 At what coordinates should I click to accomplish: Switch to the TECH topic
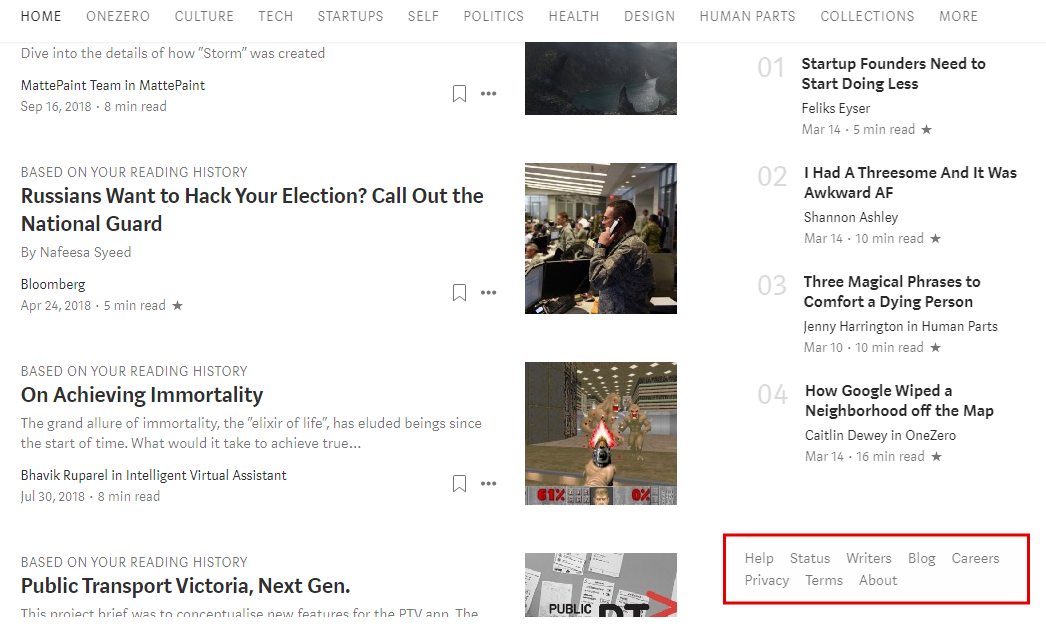click(276, 16)
